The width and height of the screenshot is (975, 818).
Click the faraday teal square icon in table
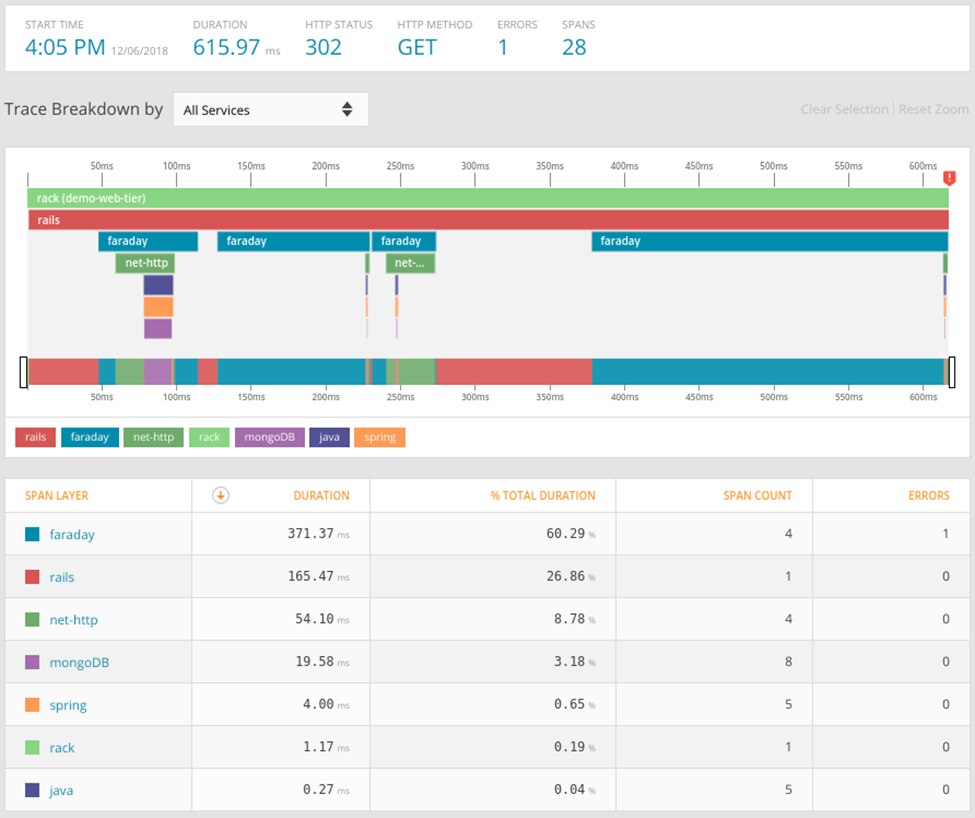(32, 535)
